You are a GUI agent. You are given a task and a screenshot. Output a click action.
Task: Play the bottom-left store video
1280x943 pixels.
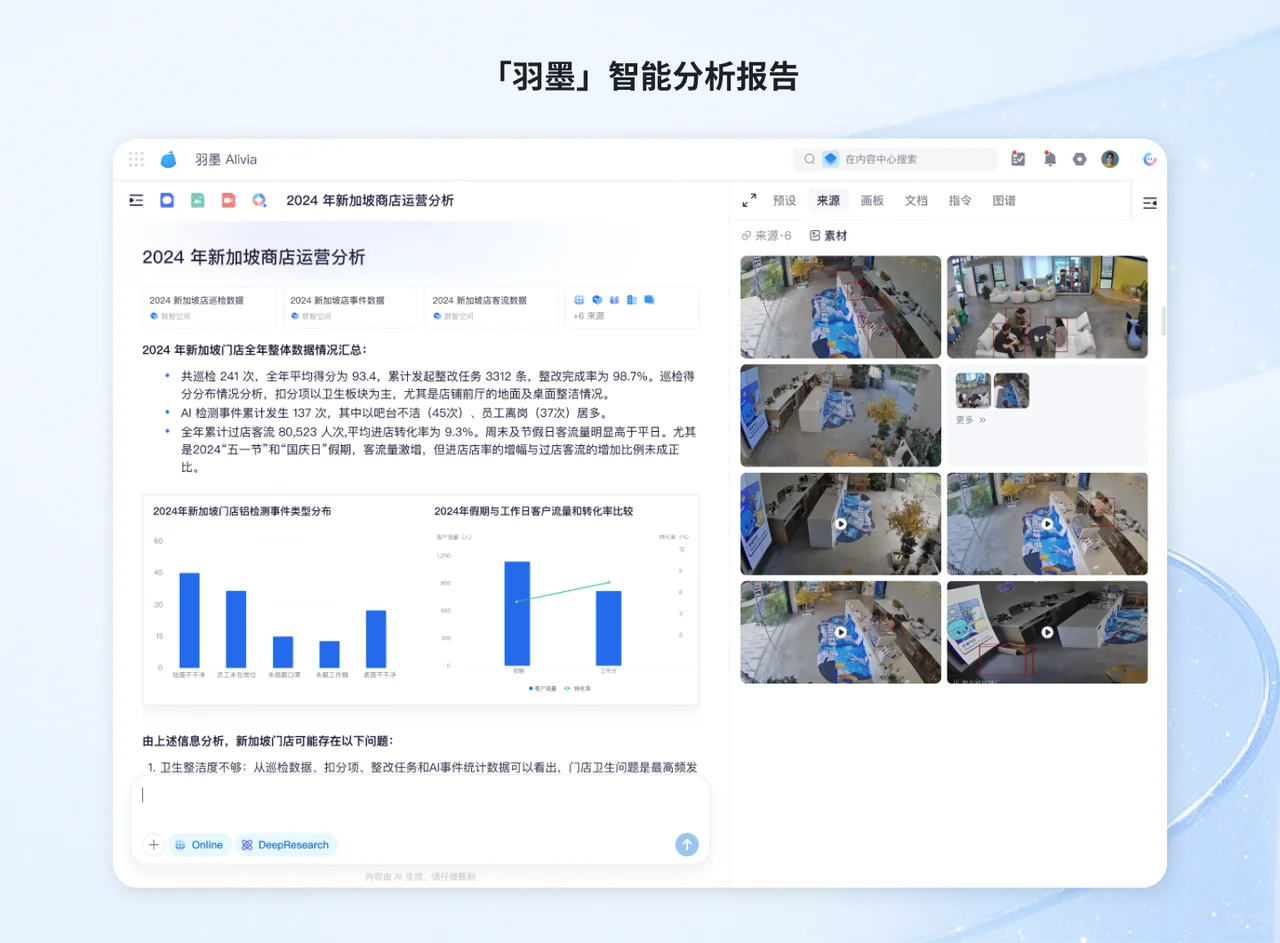[841, 632]
